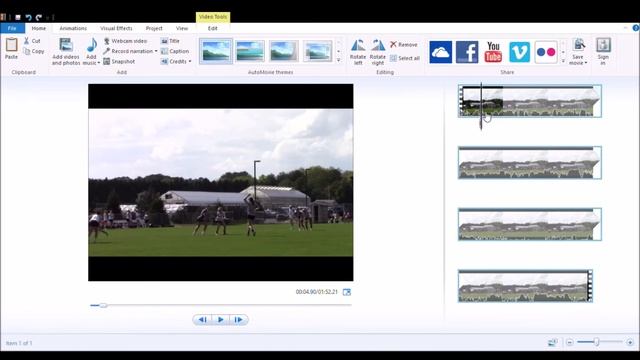Image resolution: width=640 pixels, height=360 pixels.
Task: Step to the previous frame
Action: point(202,320)
